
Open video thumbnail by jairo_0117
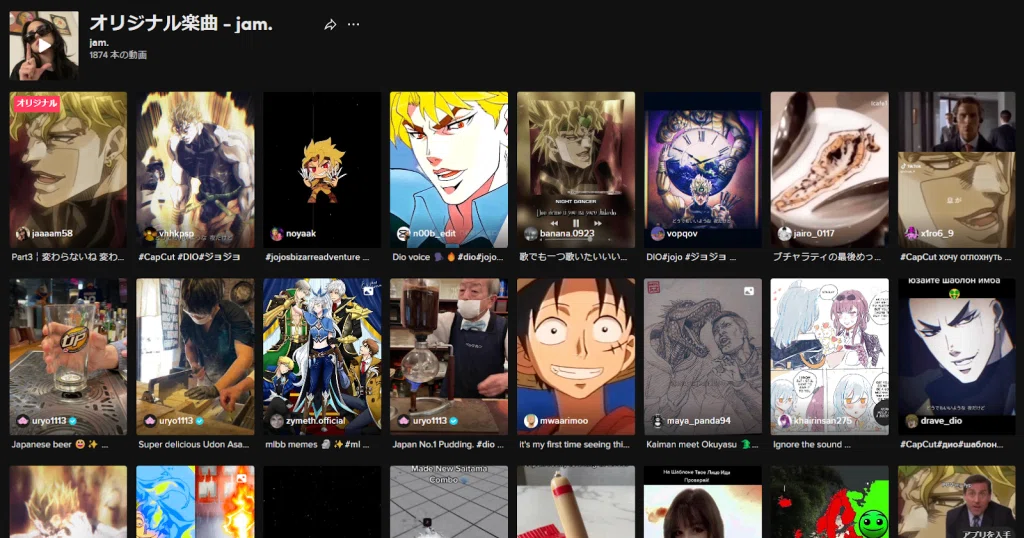(829, 169)
